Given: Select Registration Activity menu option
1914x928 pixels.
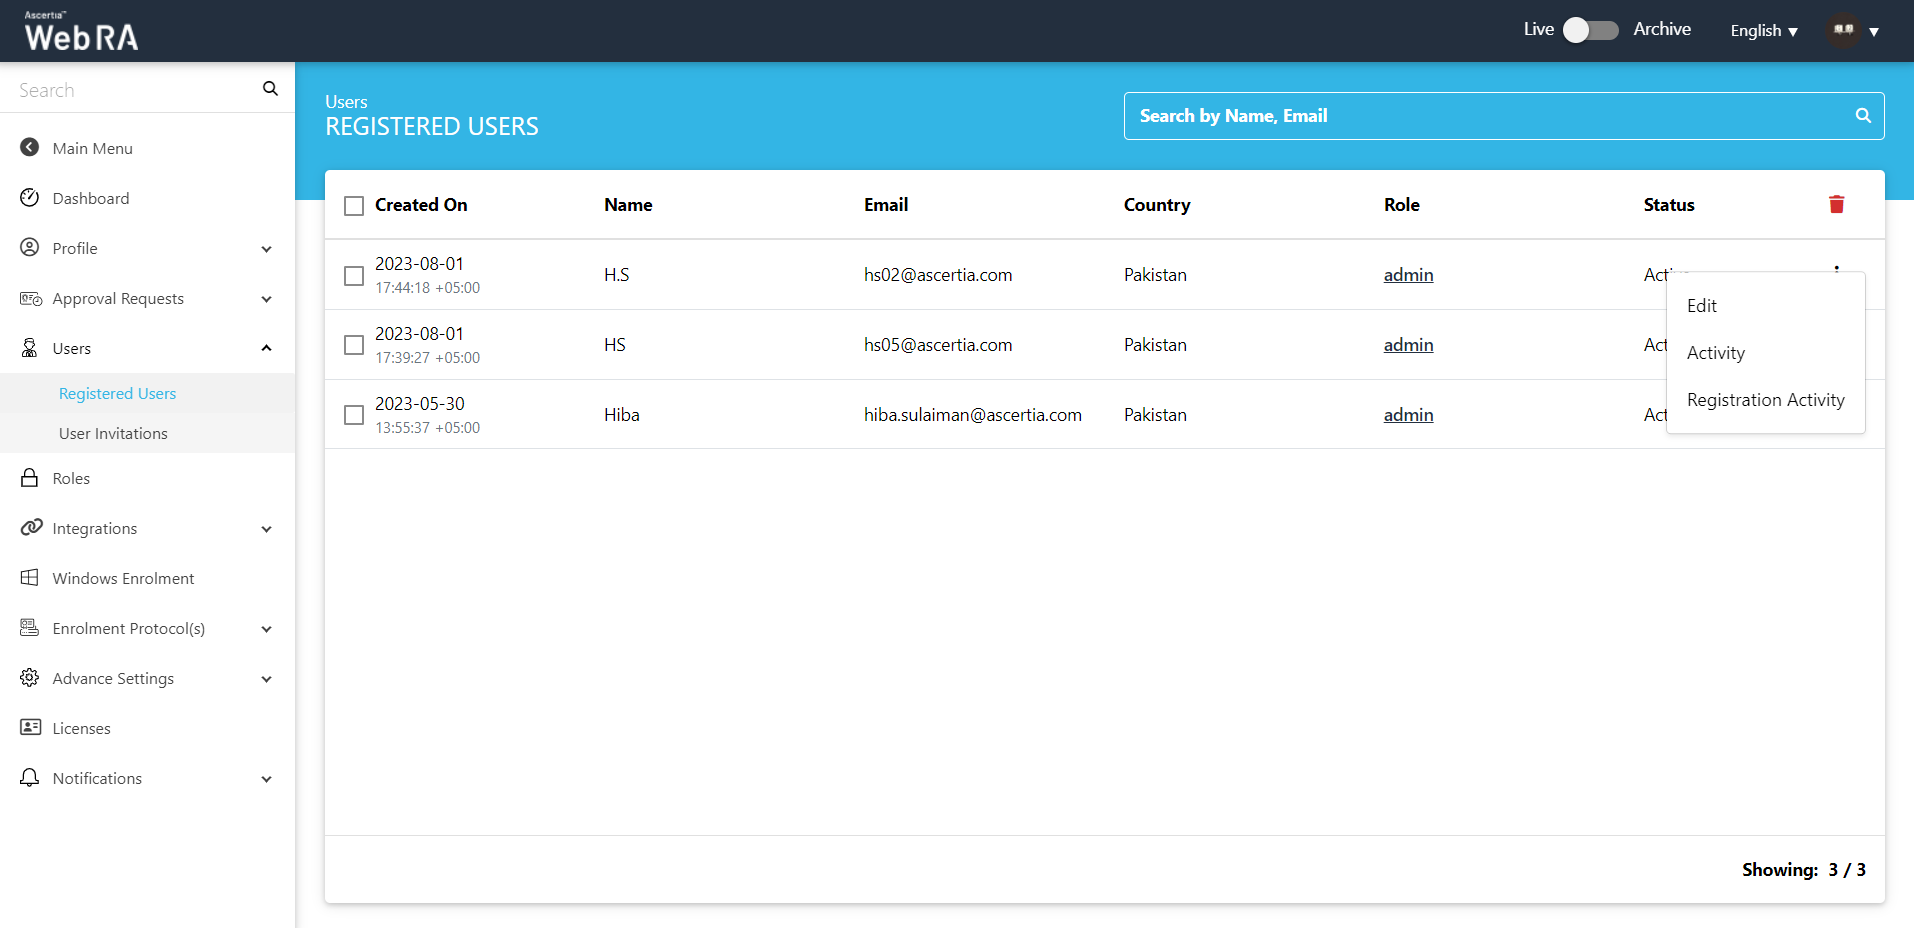Looking at the screenshot, I should pyautogui.click(x=1765, y=400).
